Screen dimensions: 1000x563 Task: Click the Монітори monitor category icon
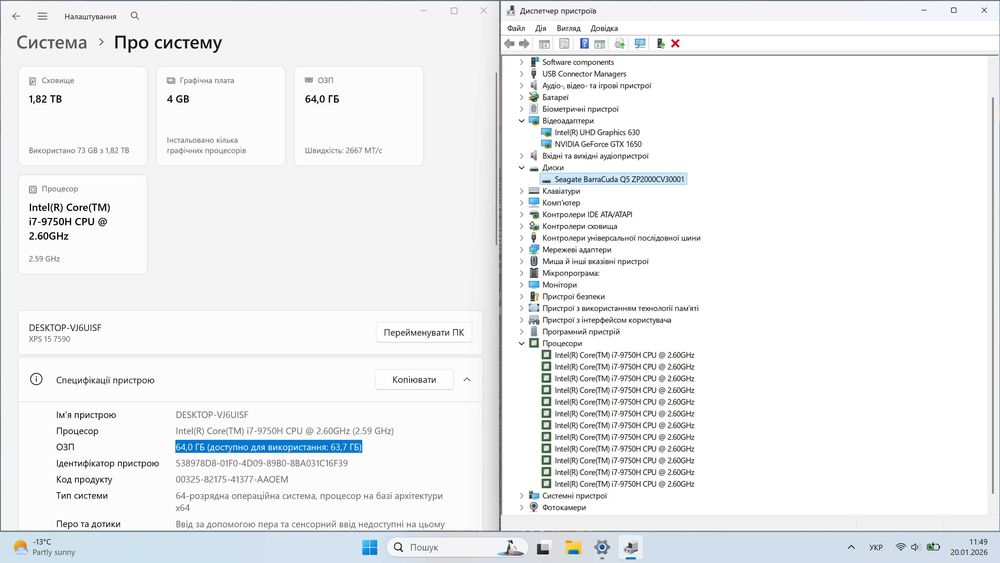pos(534,285)
